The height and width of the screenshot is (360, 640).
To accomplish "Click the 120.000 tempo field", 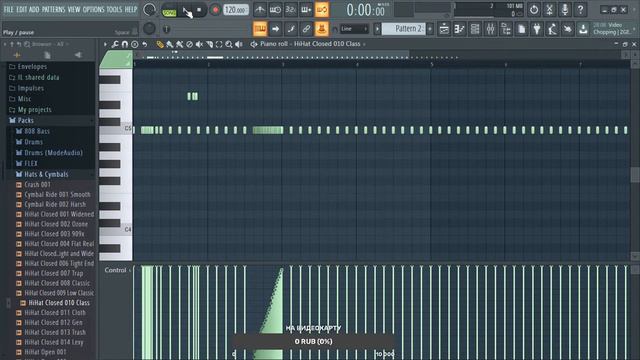I will [236, 9].
